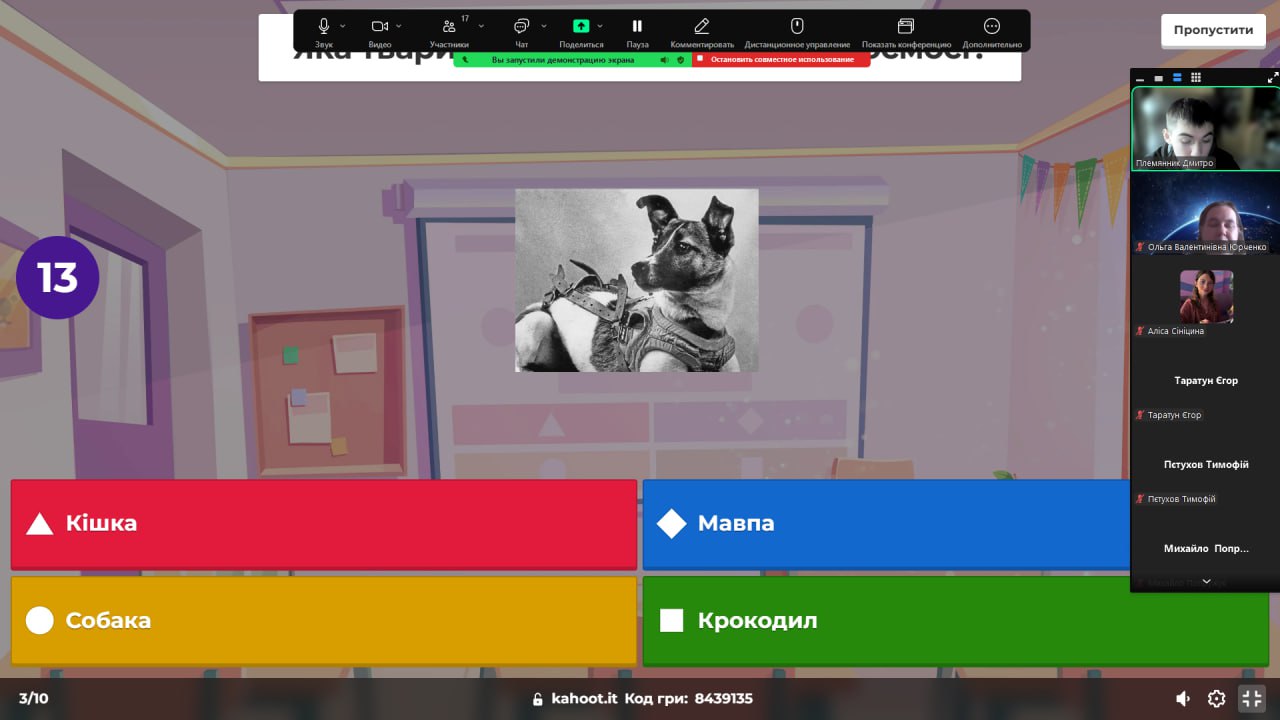
Task: Expand the arrow next to Видео
Action: click(399, 26)
